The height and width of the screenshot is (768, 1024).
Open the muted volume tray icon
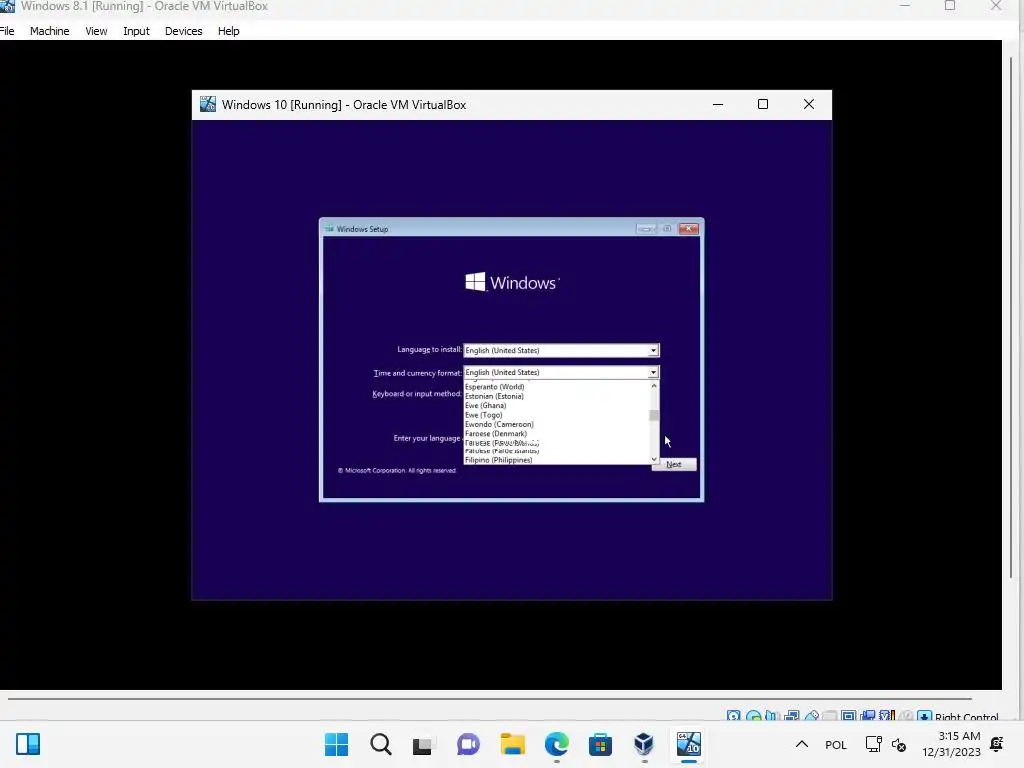tap(899, 744)
